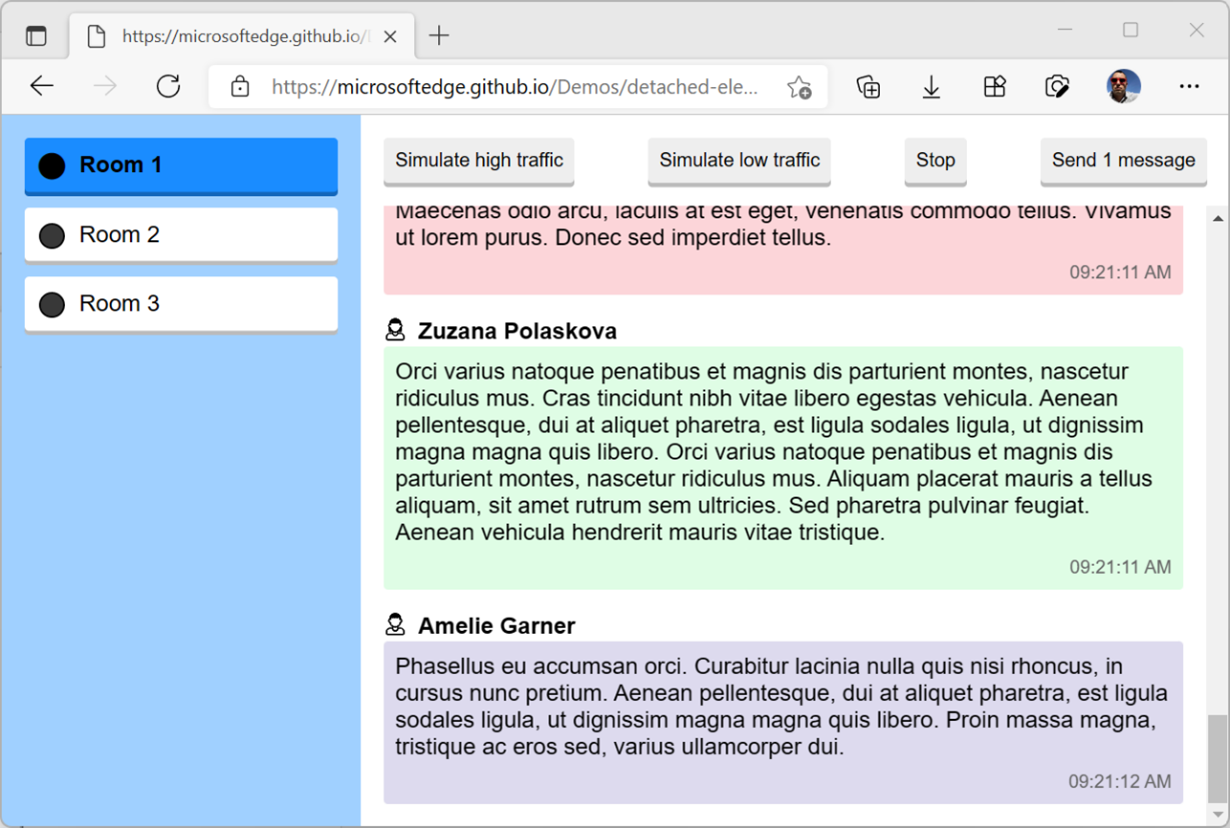This screenshot has height=828, width=1230.
Task: Open the user profile avatar
Action: click(x=1123, y=87)
